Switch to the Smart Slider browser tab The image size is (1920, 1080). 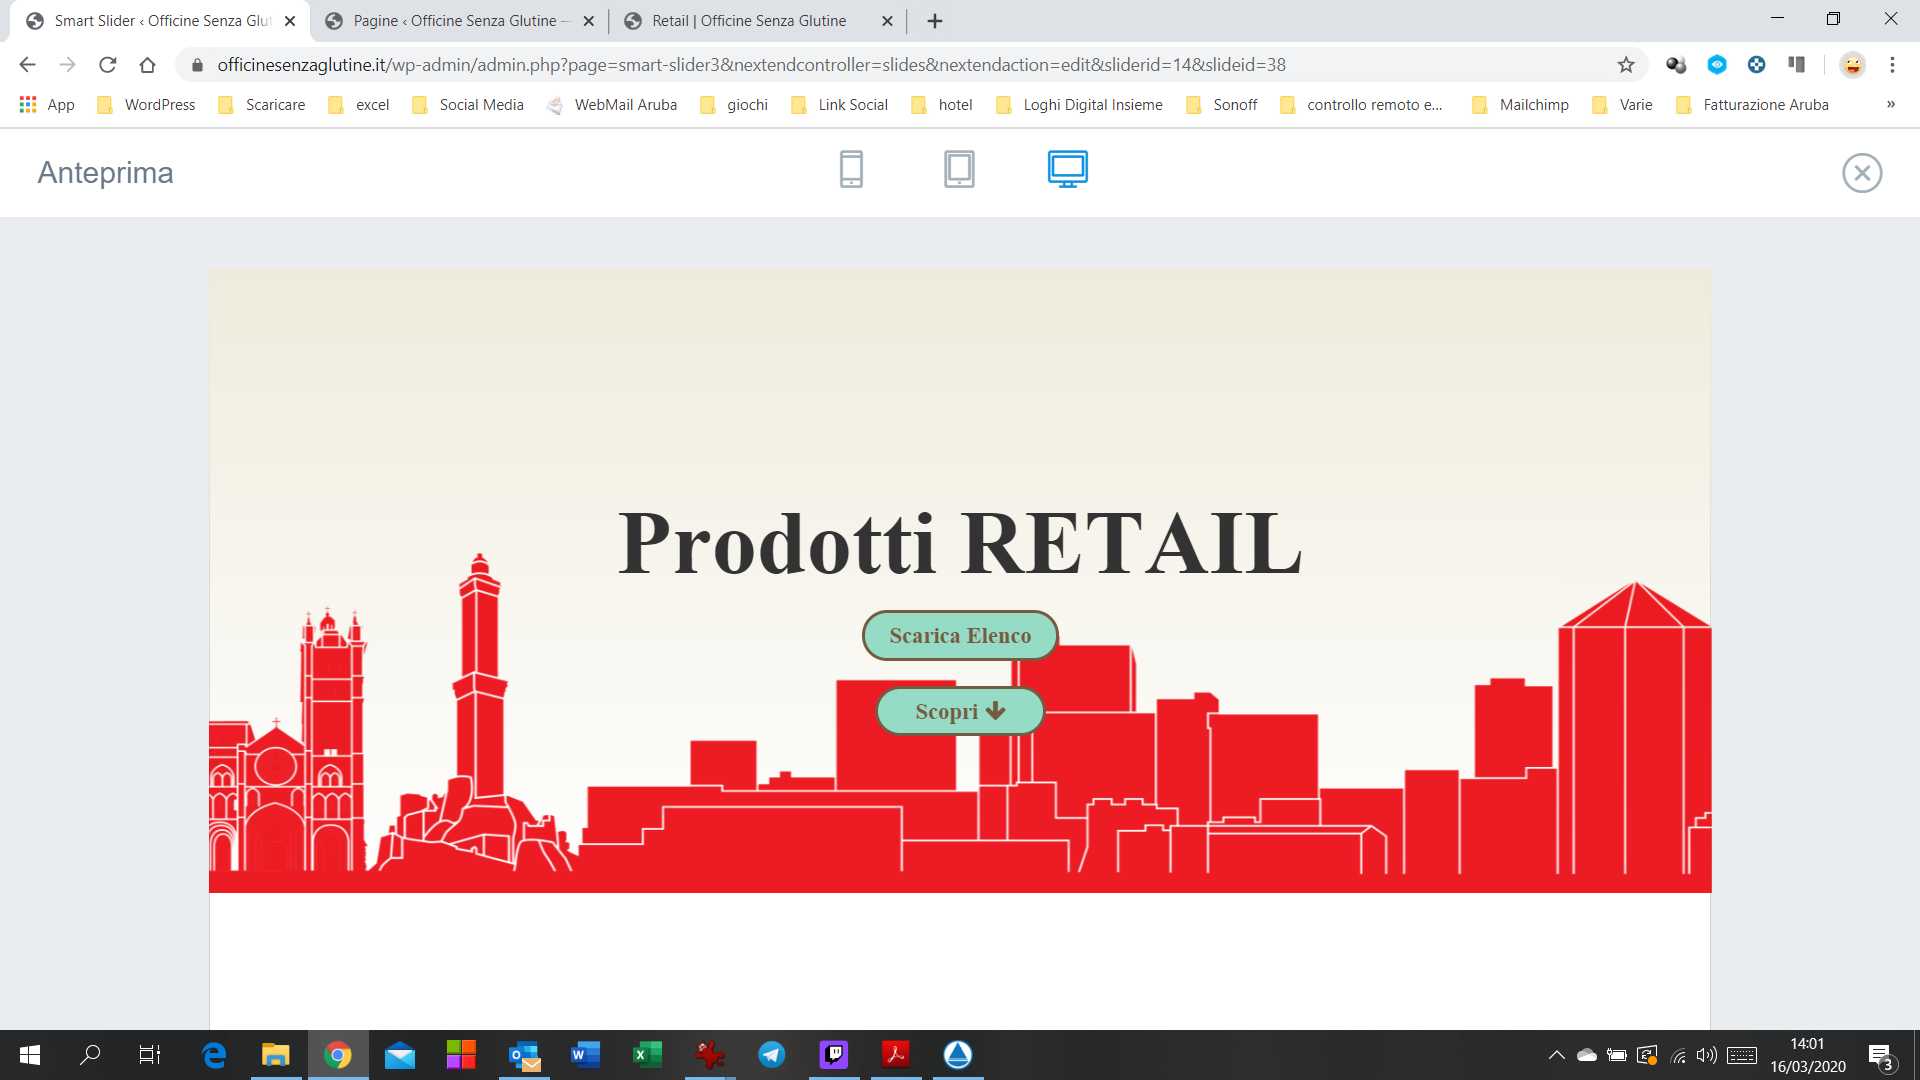pos(160,21)
